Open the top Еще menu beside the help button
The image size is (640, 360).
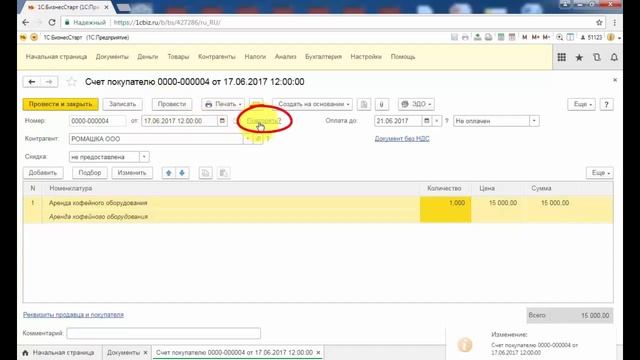[582, 104]
